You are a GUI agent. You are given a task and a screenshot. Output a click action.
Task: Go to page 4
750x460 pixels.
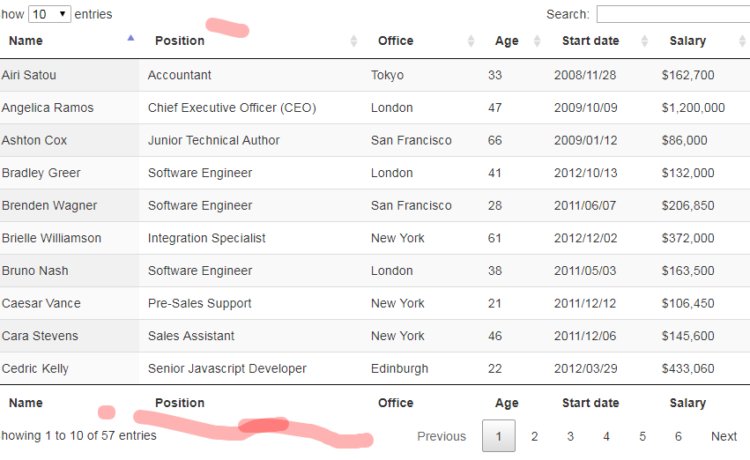coord(606,436)
